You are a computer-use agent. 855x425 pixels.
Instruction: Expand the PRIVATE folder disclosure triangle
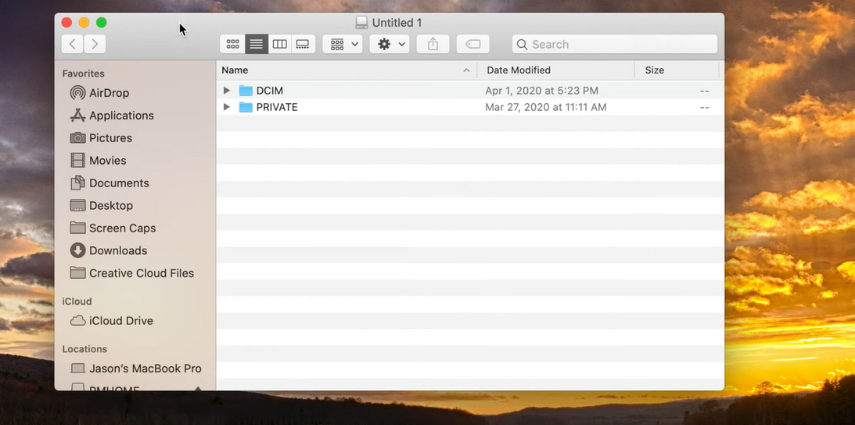227,107
